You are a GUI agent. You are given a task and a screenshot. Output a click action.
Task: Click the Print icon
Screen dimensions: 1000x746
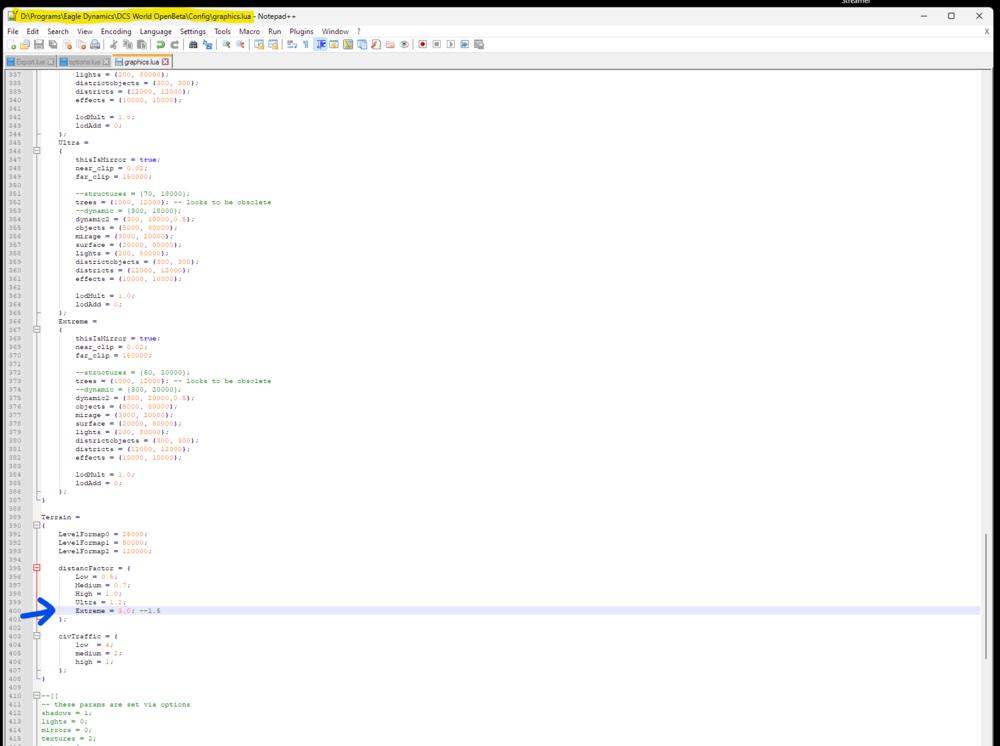point(95,44)
